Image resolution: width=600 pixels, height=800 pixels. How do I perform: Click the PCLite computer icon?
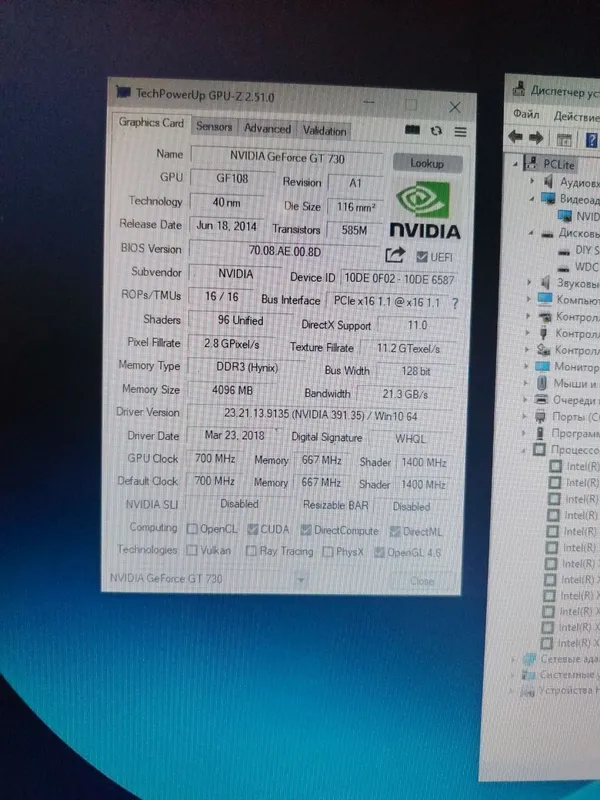[x=531, y=163]
